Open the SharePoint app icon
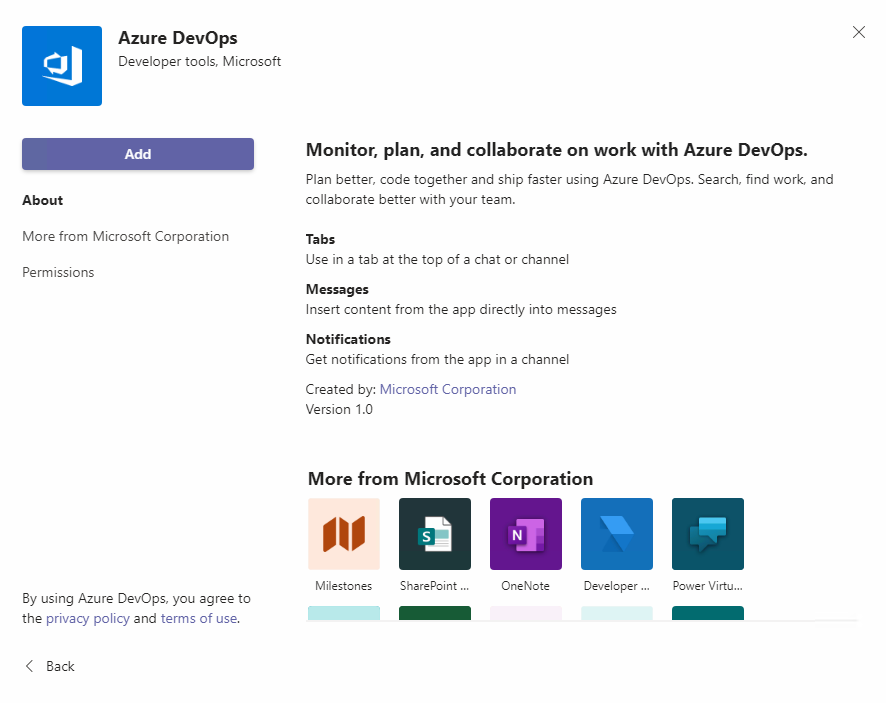Screen dimensions: 886x703 [x=435, y=533]
